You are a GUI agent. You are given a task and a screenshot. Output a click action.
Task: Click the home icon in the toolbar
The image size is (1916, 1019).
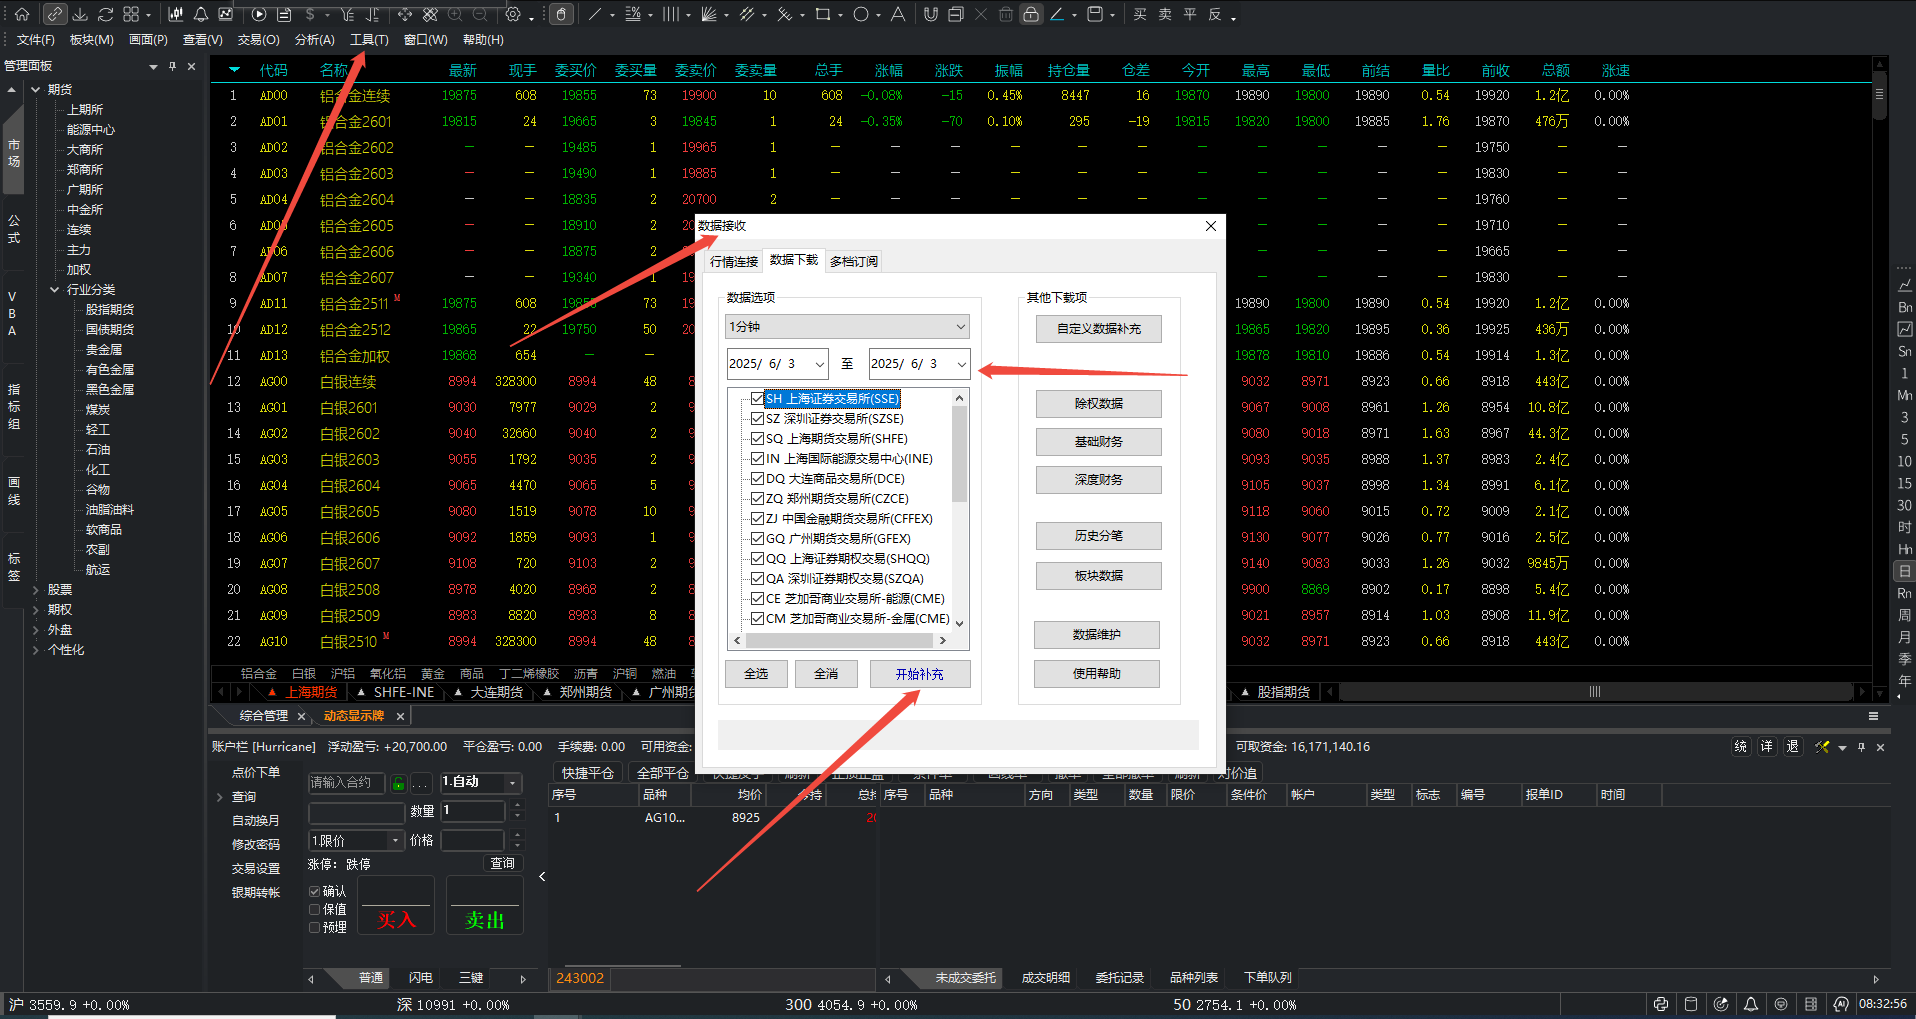[x=22, y=14]
